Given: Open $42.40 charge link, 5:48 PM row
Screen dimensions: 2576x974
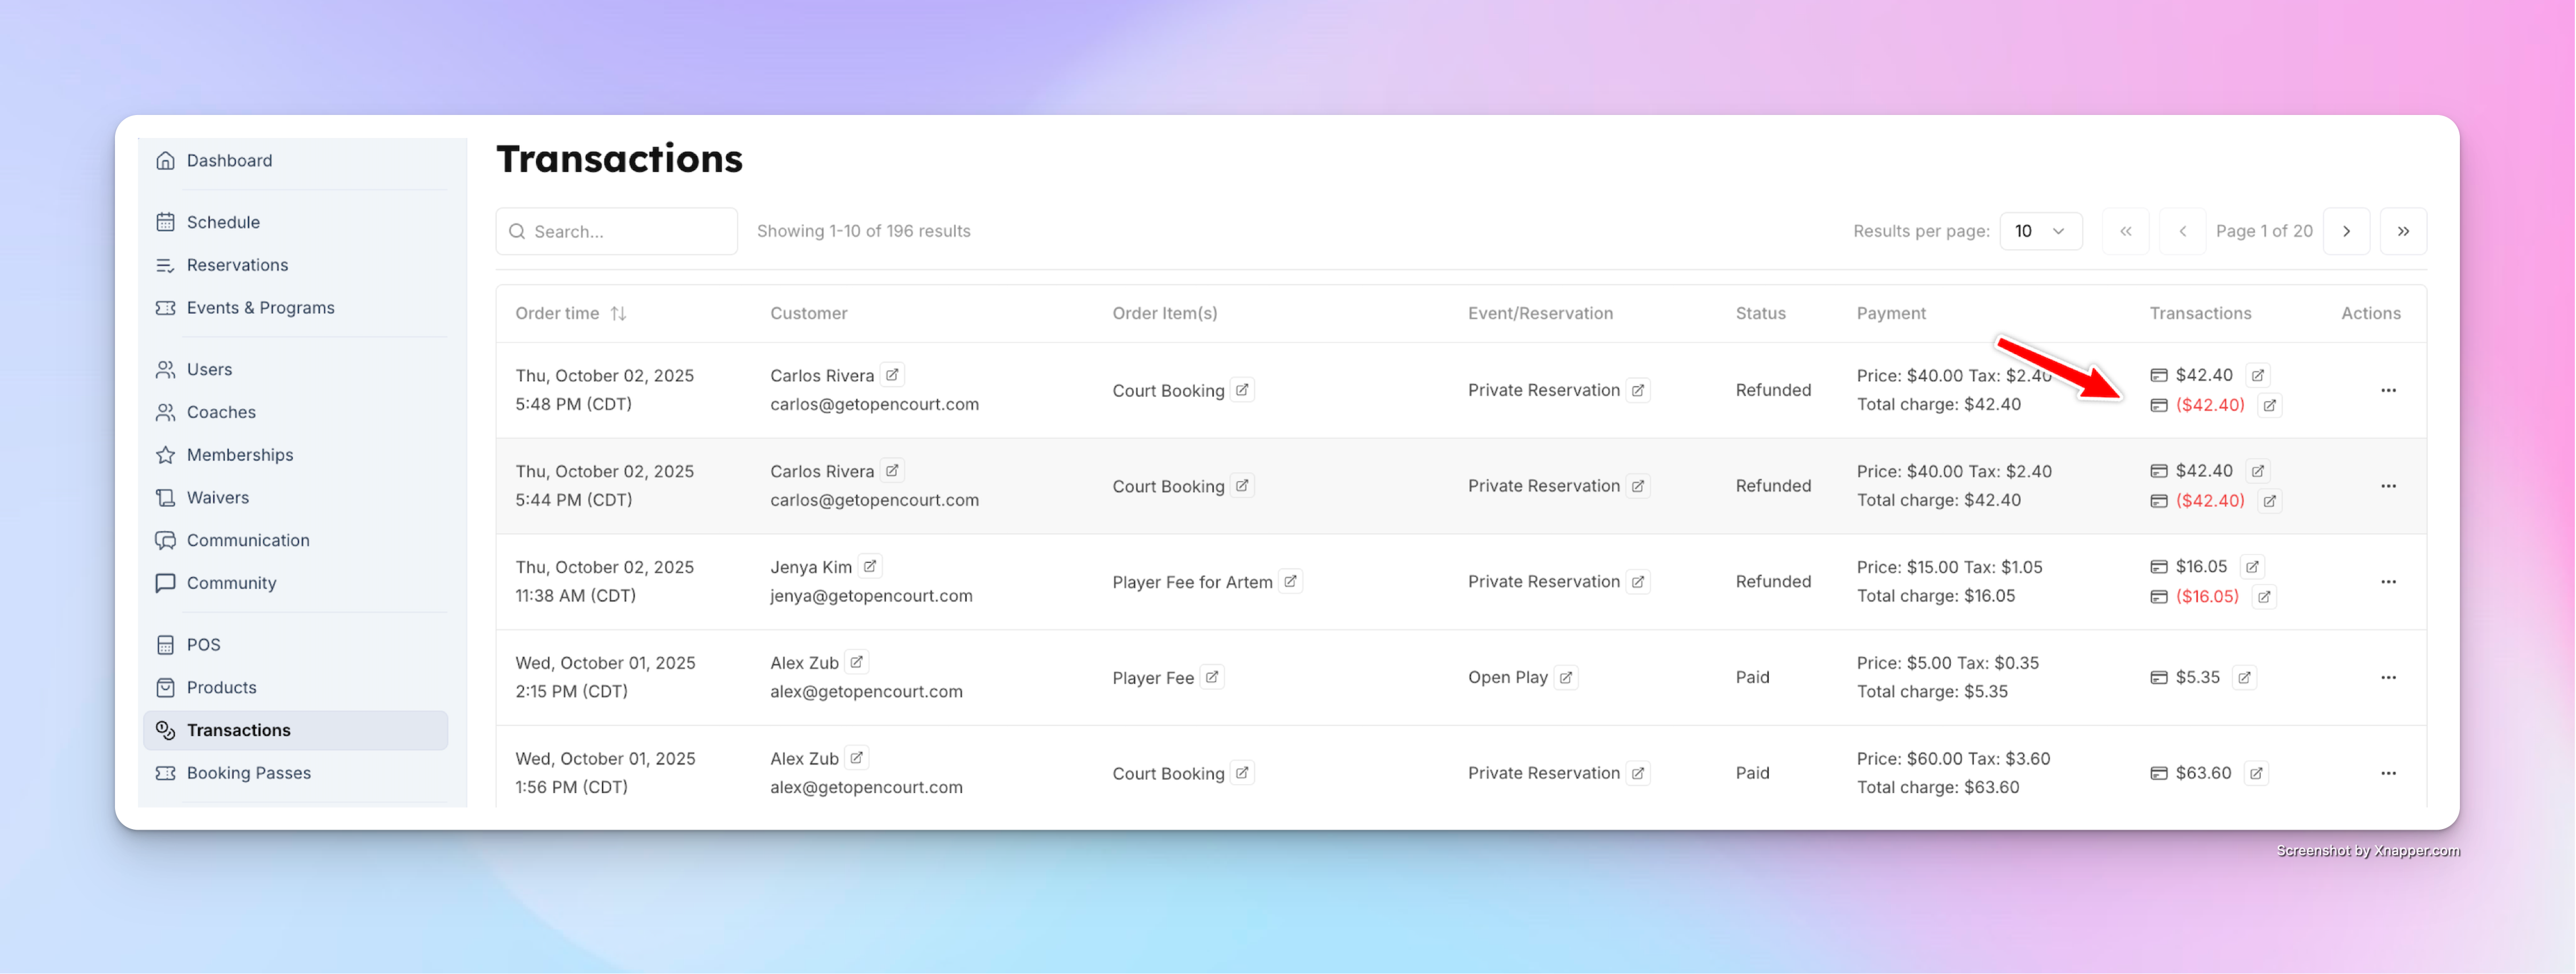Looking at the screenshot, I should click(2257, 375).
